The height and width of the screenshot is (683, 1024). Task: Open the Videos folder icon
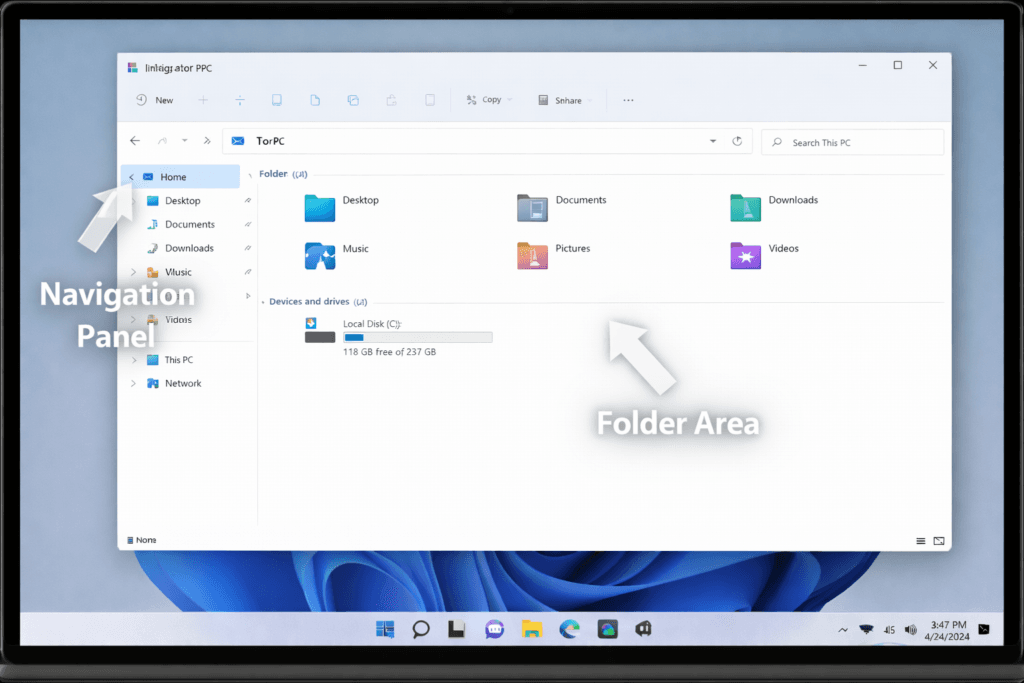[745, 255]
